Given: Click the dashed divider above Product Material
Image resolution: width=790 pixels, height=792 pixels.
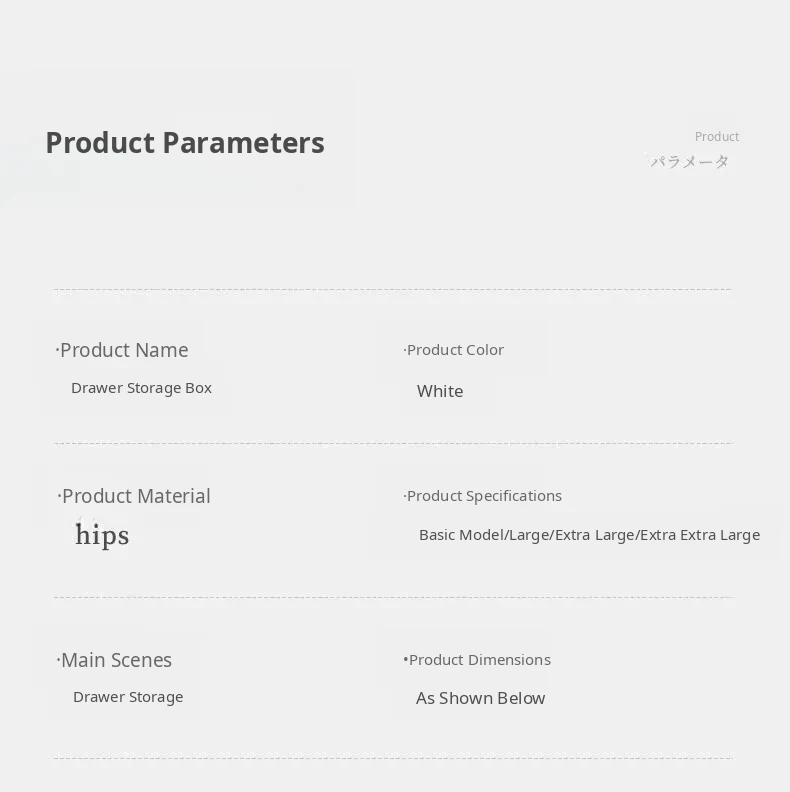Looking at the screenshot, I should coord(392,443).
